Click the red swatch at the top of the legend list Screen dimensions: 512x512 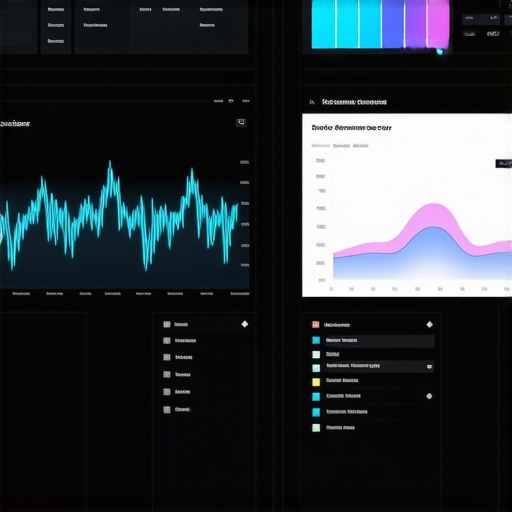(x=316, y=325)
